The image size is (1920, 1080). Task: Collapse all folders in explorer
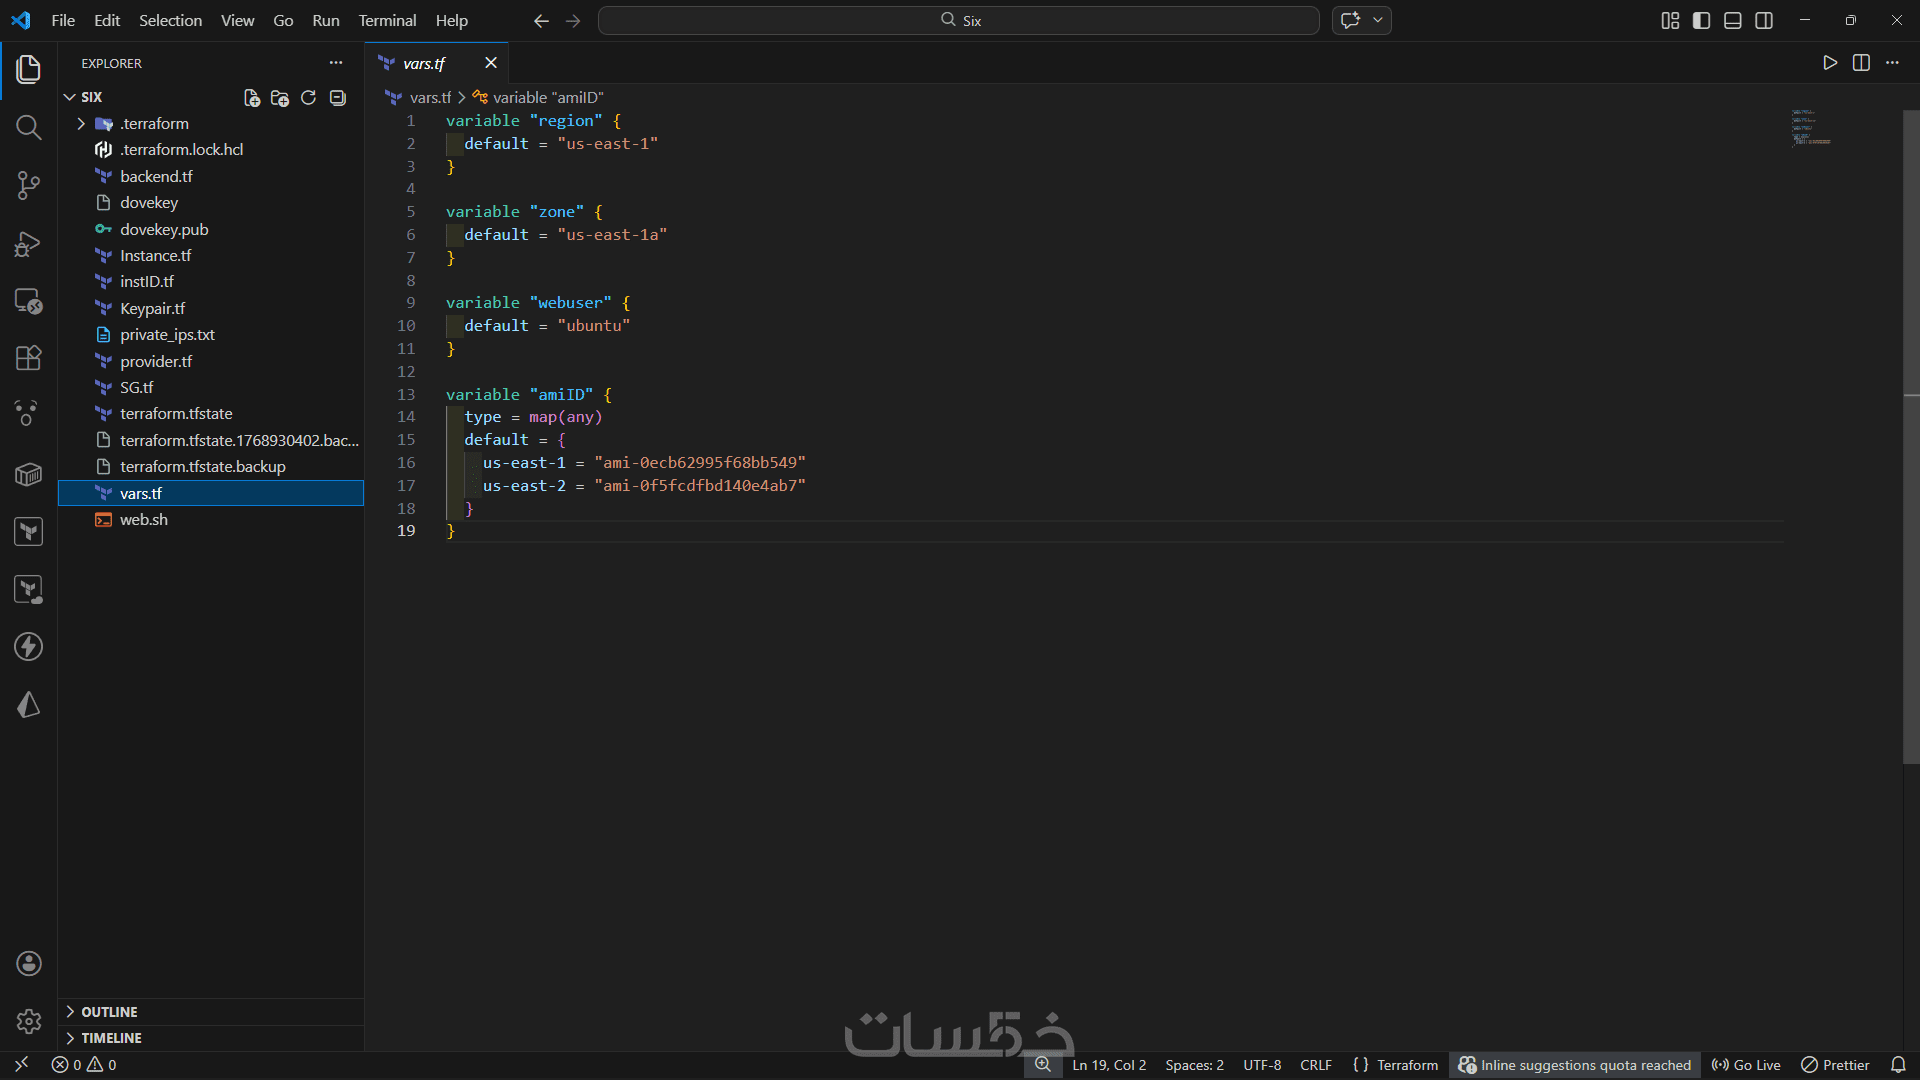(338, 97)
